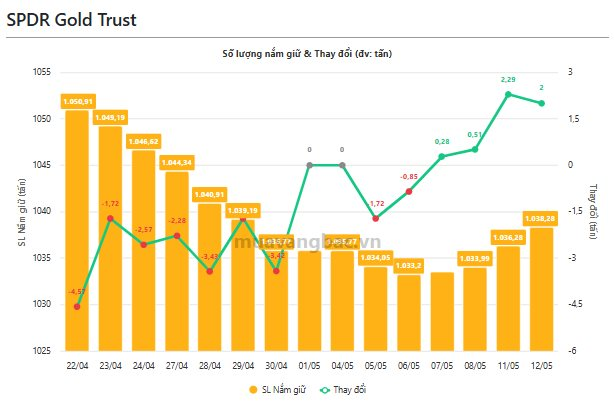Click the 1.036,28 bar value label
This screenshot has width=614, height=407.
click(508, 237)
